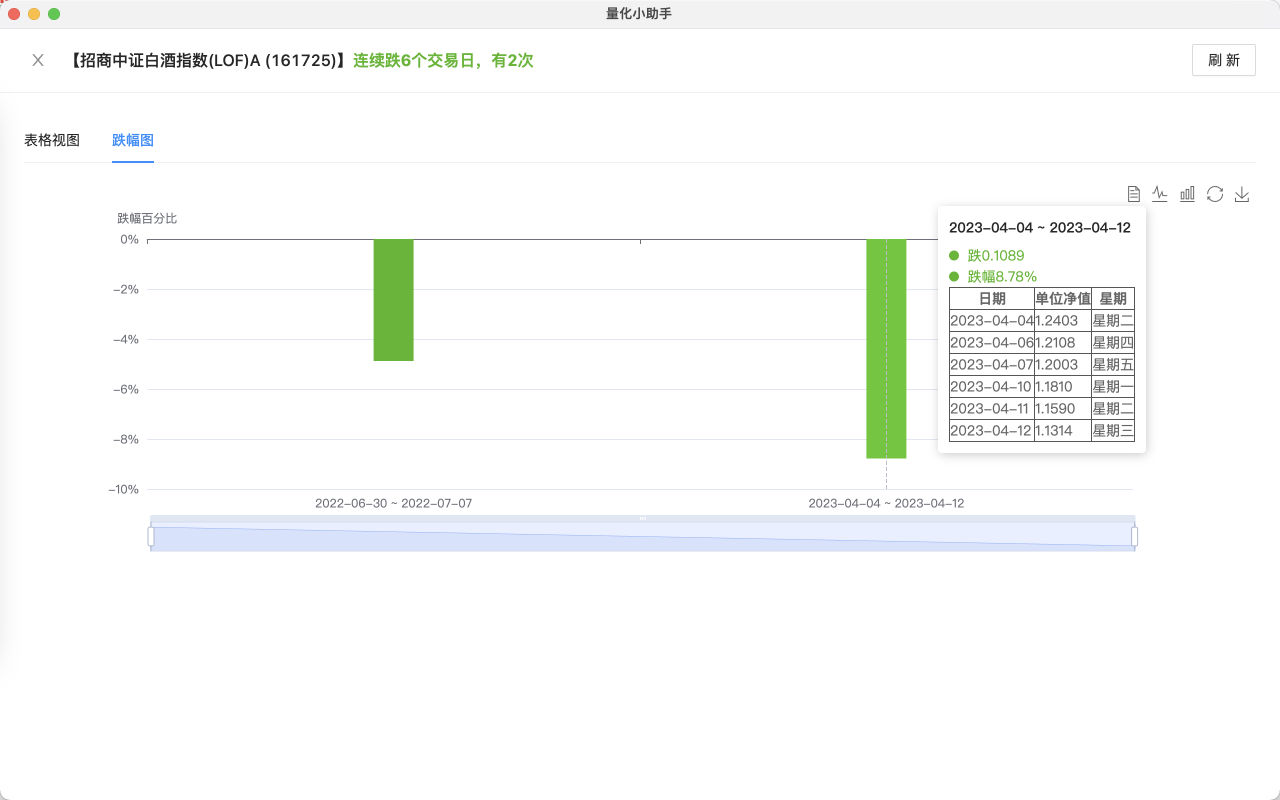Click the green text 连续跌6个交易日，有2次
Viewport: 1280px width, 800px height.
coord(443,61)
